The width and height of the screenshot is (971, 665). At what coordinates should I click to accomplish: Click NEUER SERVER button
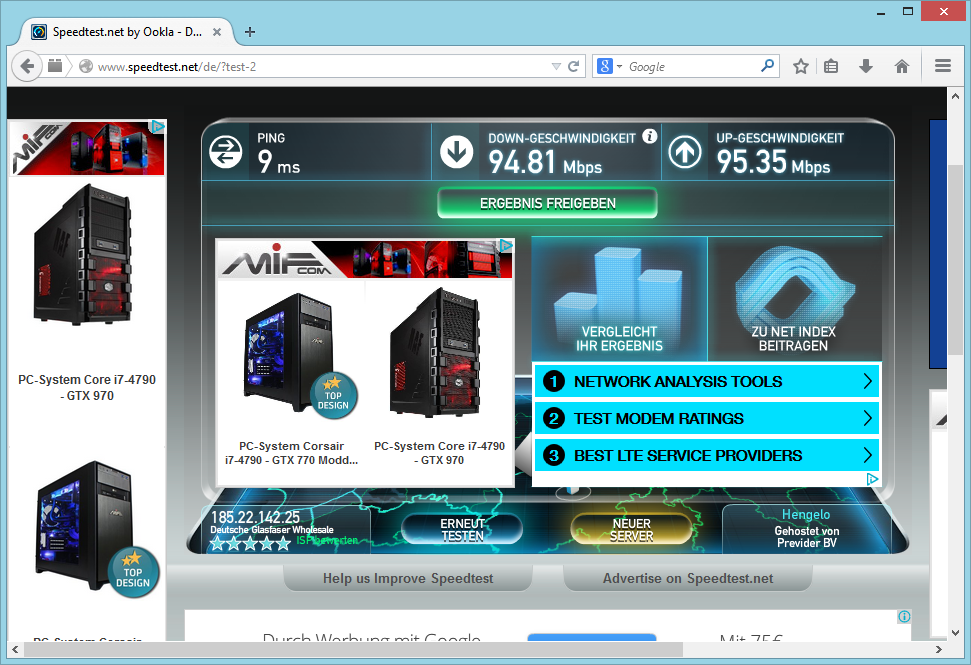tap(631, 530)
